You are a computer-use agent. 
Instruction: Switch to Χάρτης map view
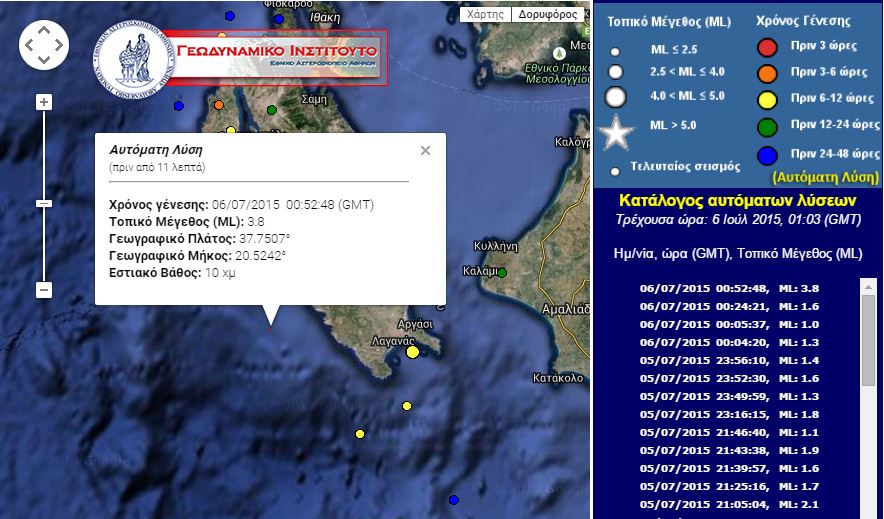point(485,15)
